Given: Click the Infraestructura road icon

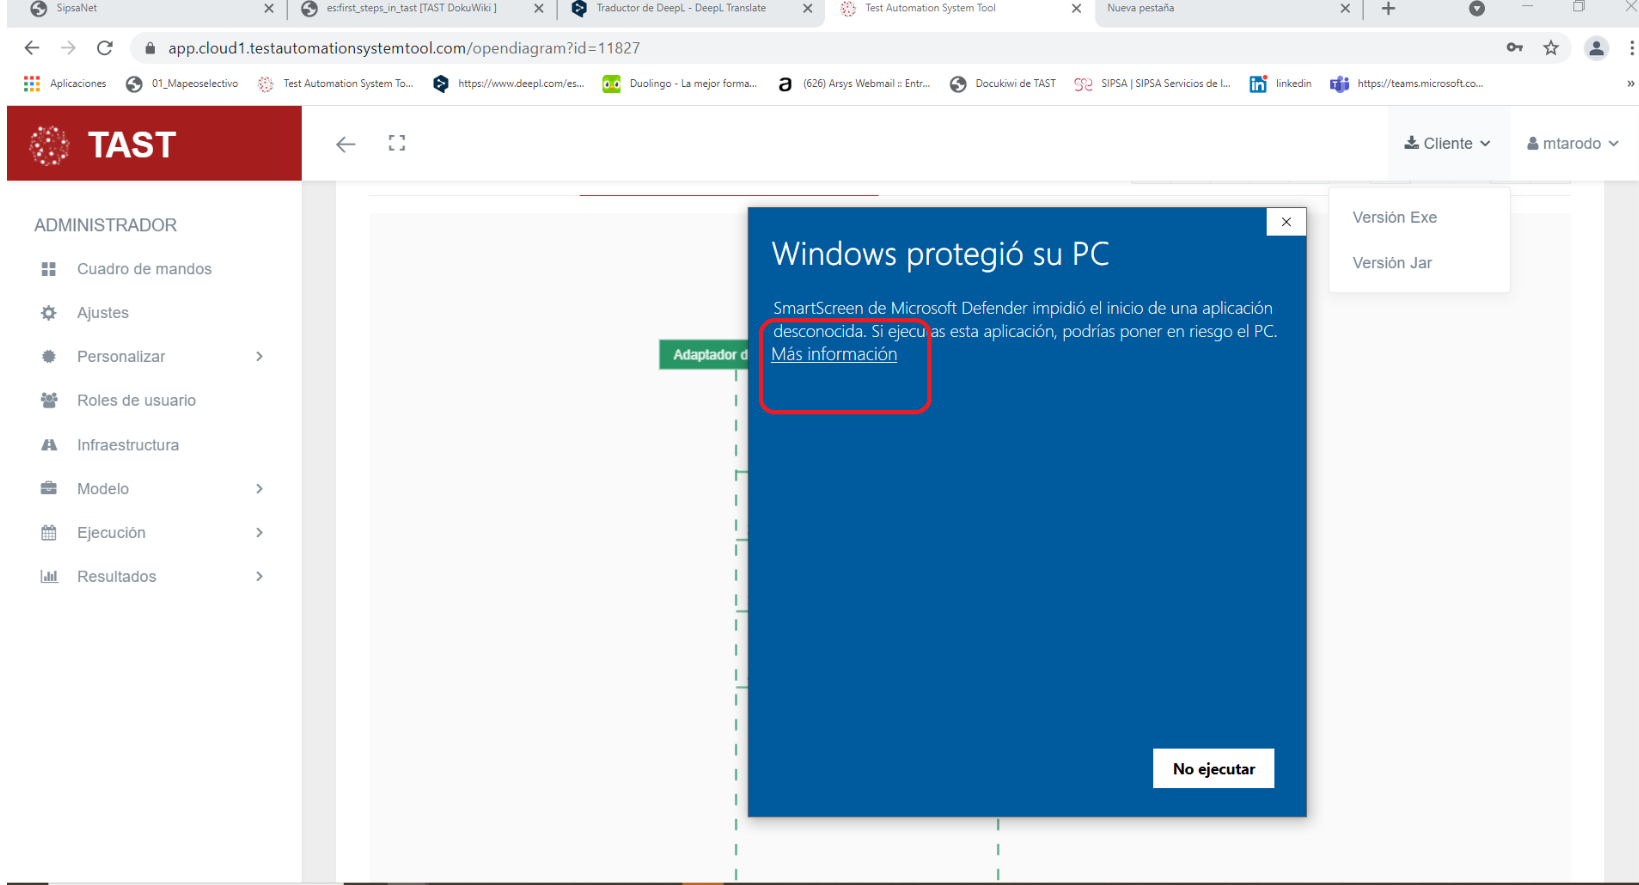Looking at the screenshot, I should (x=48, y=445).
